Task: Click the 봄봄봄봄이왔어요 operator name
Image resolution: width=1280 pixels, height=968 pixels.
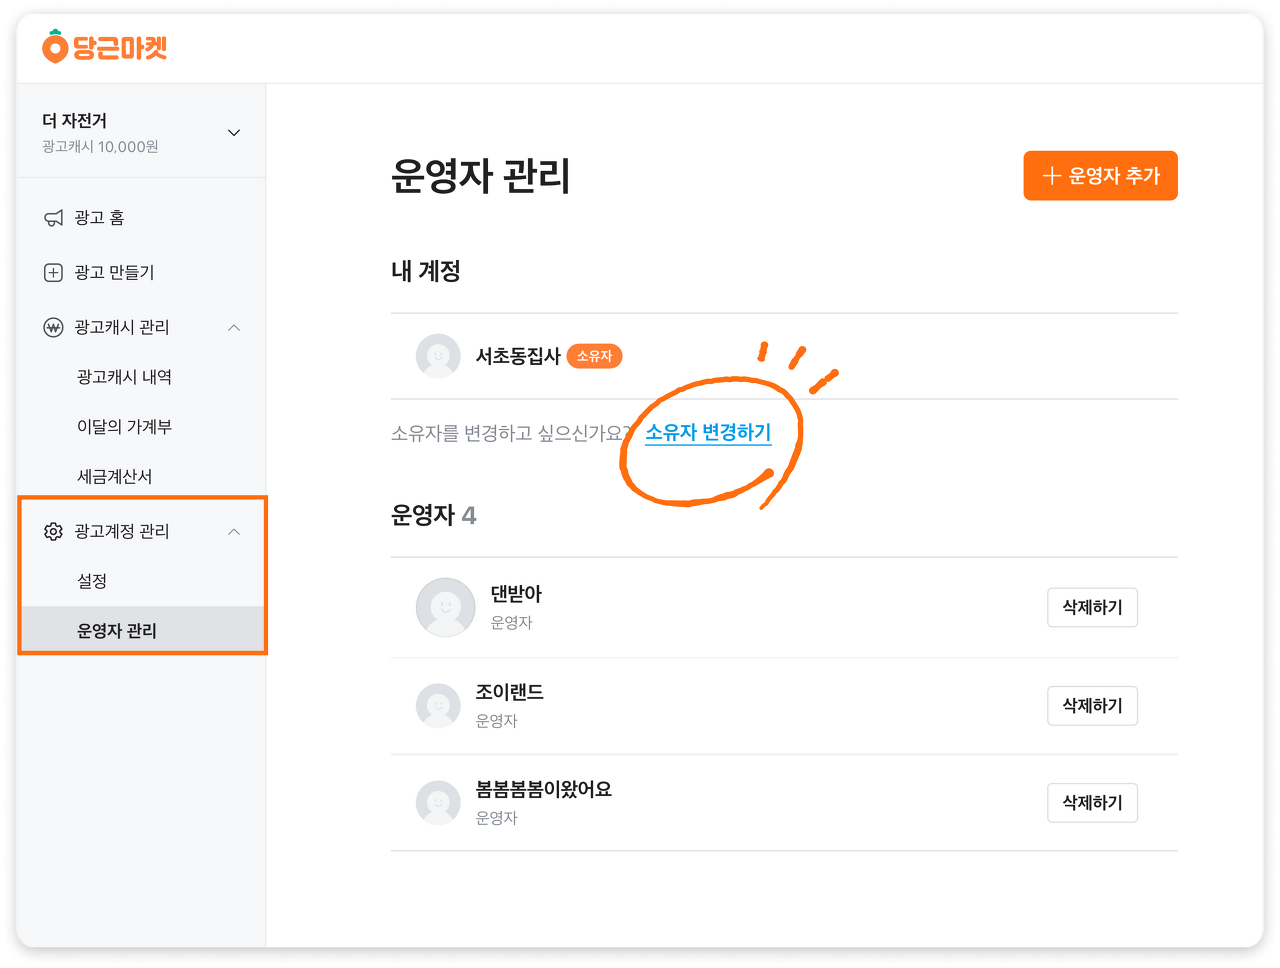Action: pos(544,789)
